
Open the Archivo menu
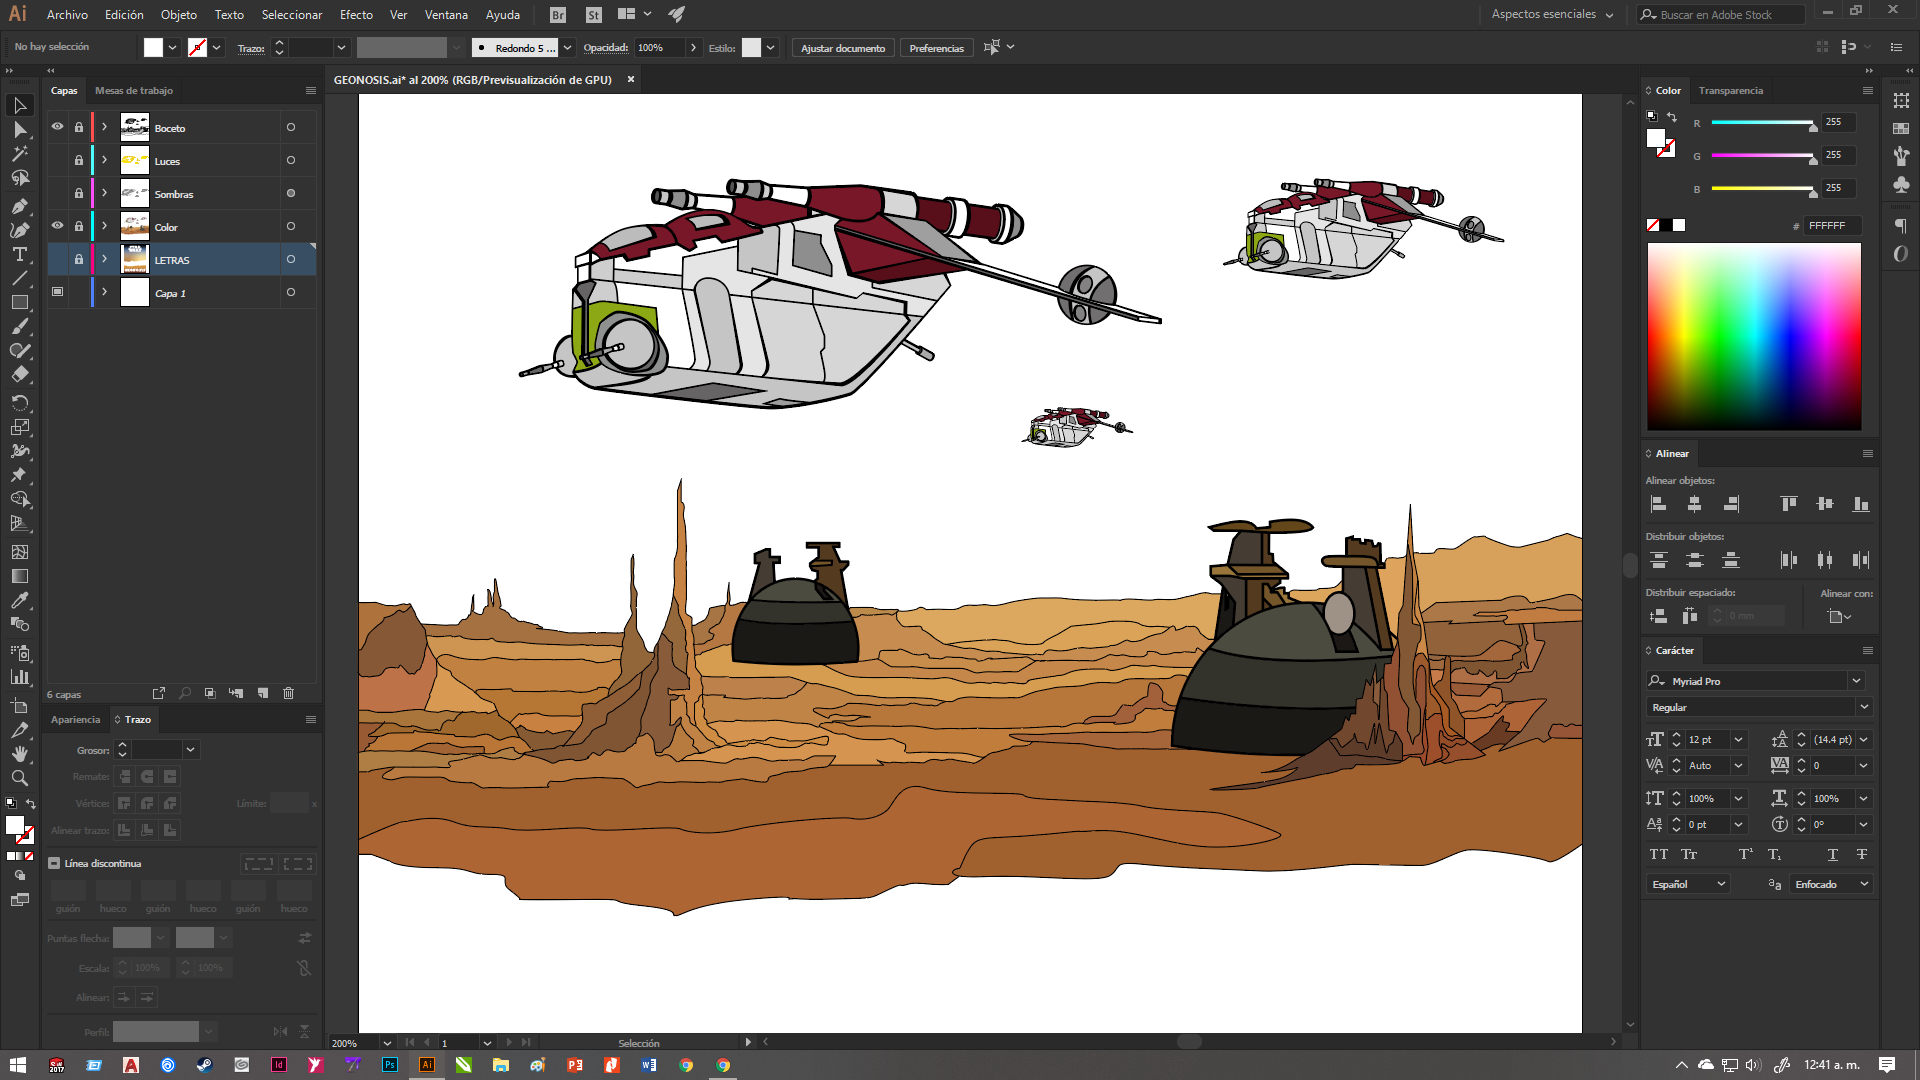pyautogui.click(x=67, y=15)
